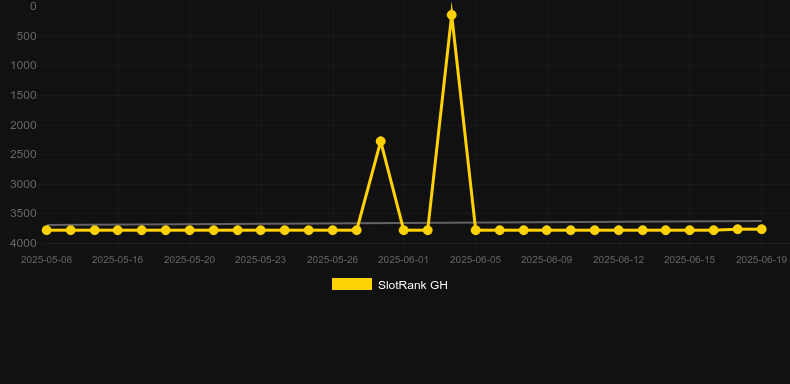Click the baseline point just before the smaller spike

(x=356, y=230)
